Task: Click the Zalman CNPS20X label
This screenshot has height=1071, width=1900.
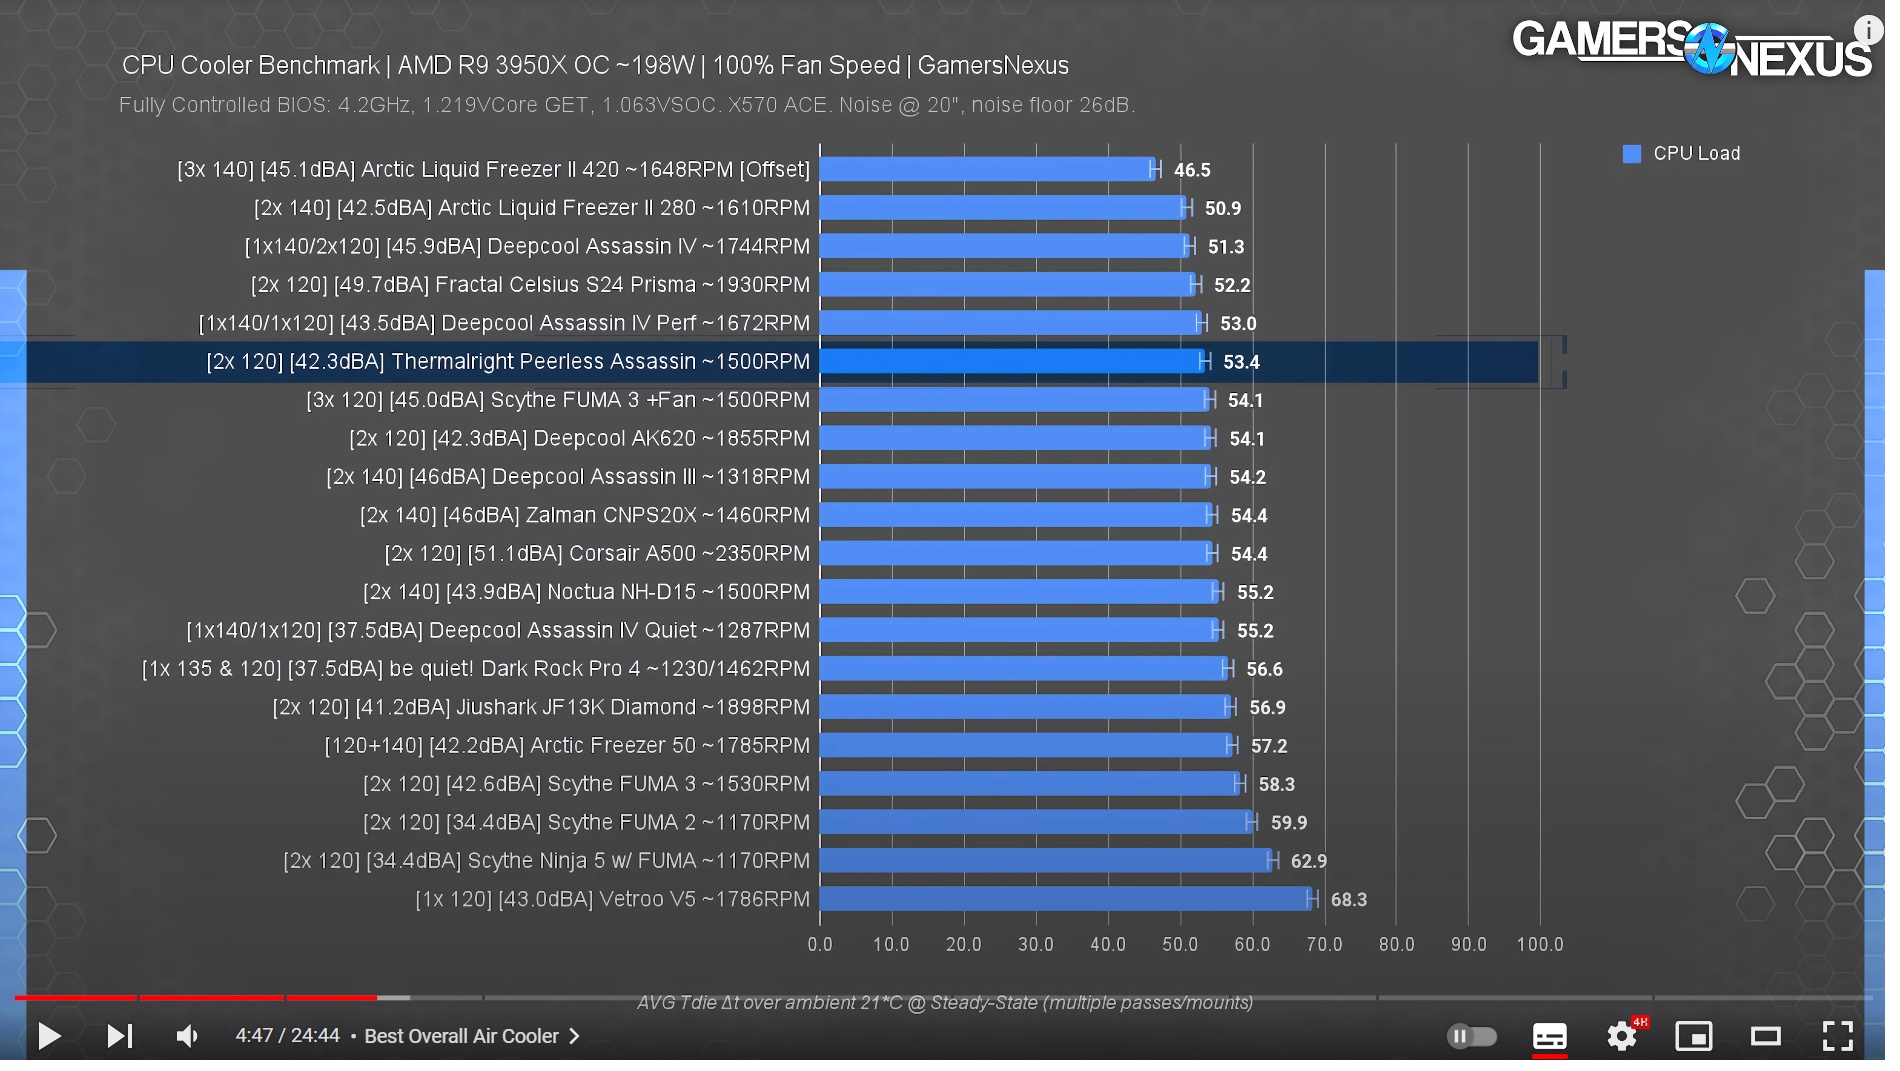Action: [585, 515]
